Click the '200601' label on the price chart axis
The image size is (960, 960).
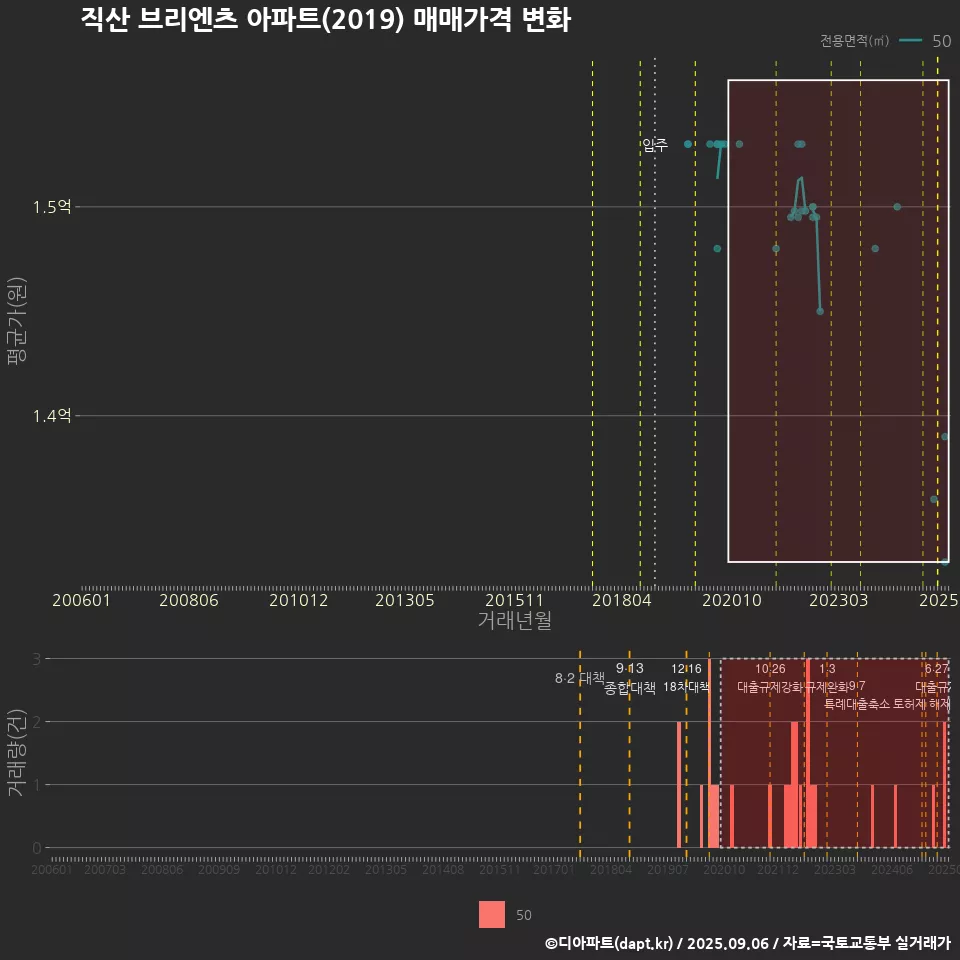81,600
